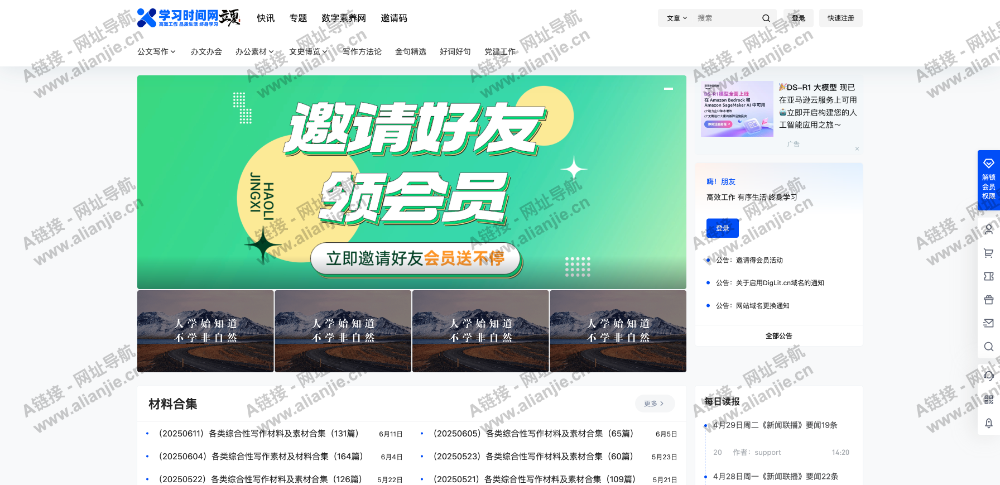Open announcement 网站域名更换通知
This screenshot has width=1000, height=485.
pyautogui.click(x=752, y=306)
